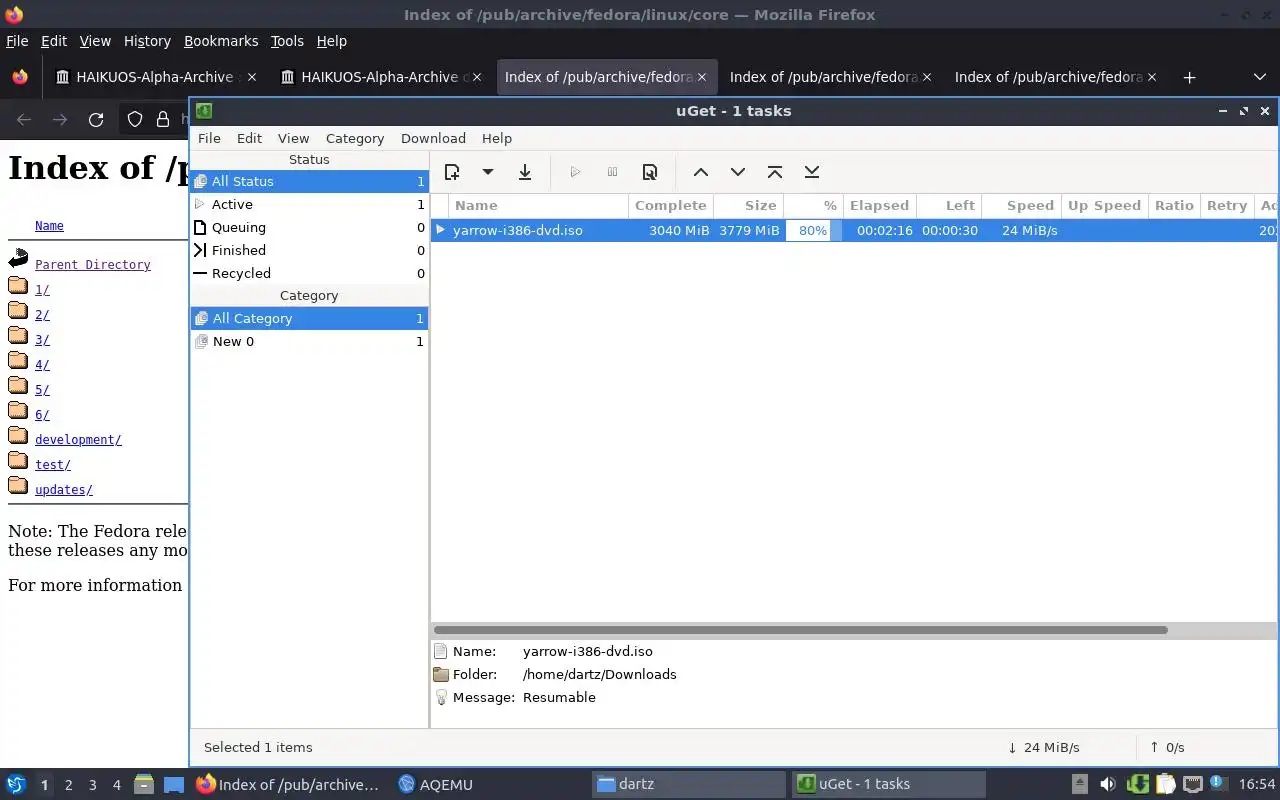The width and height of the screenshot is (1280, 800).
Task: Click the site padlock icon
Action: [x=163, y=120]
